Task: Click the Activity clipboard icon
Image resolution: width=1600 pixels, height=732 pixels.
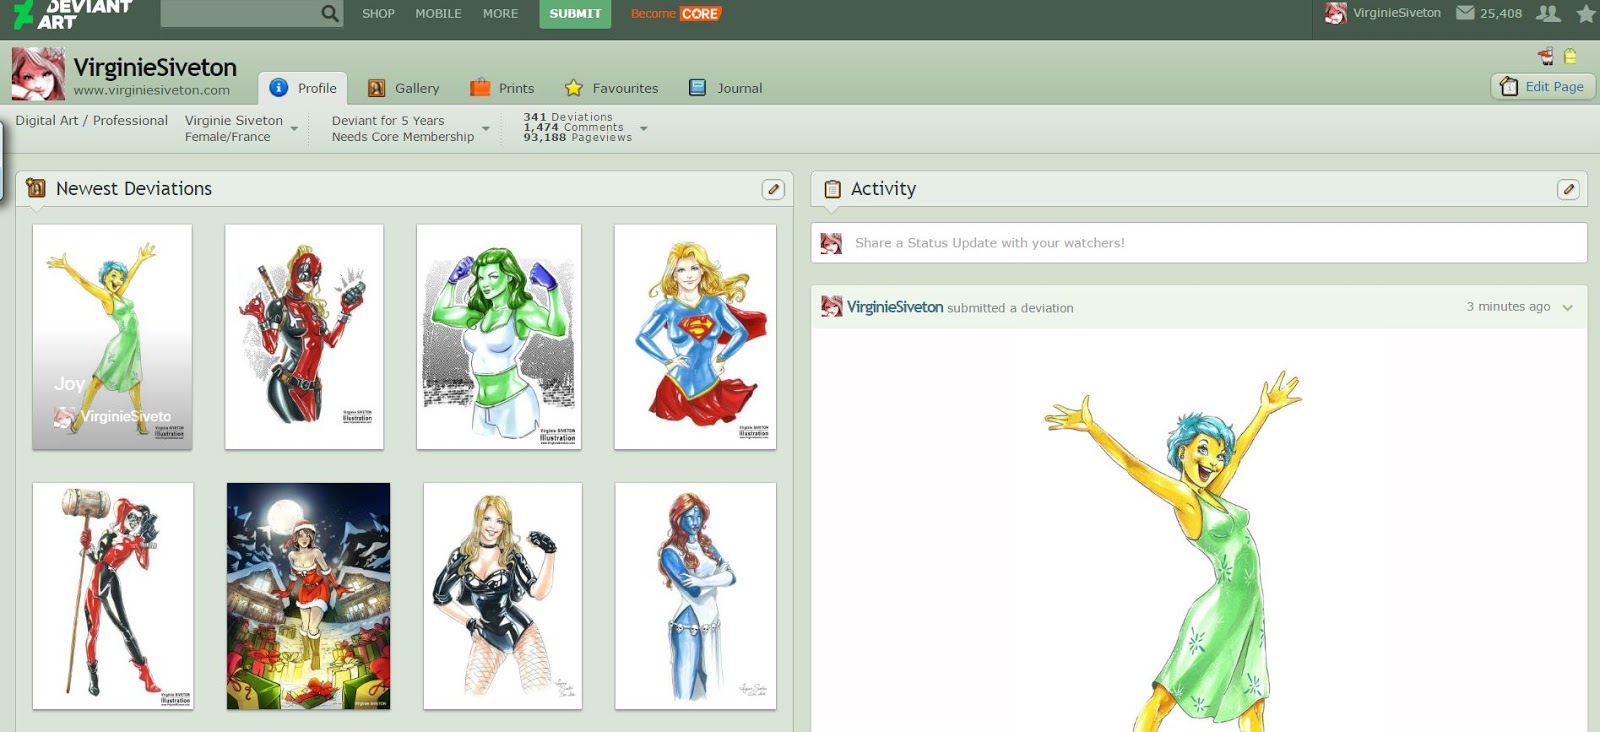Action: [x=832, y=189]
